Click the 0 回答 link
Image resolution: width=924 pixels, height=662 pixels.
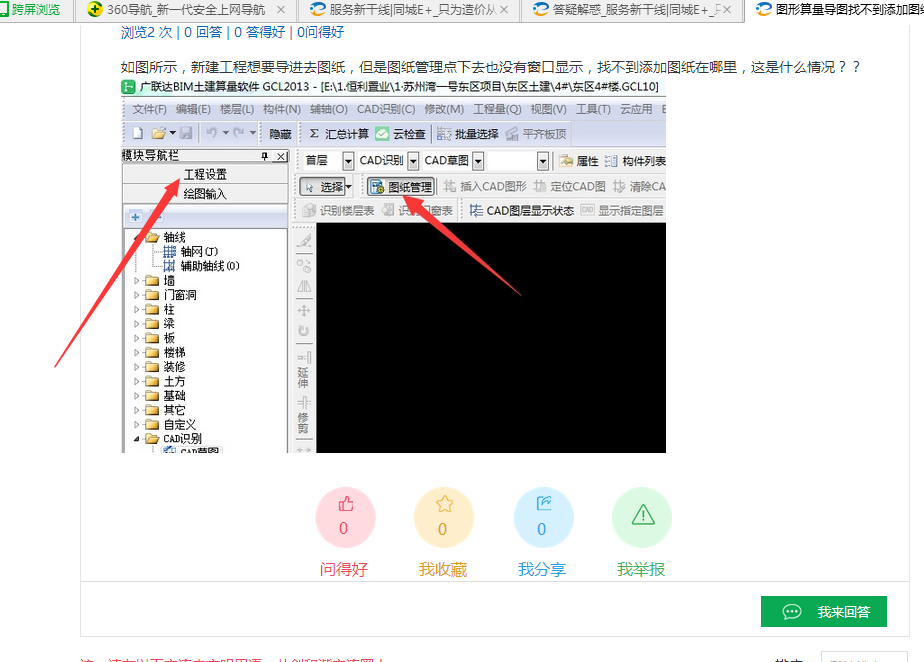click(x=203, y=32)
